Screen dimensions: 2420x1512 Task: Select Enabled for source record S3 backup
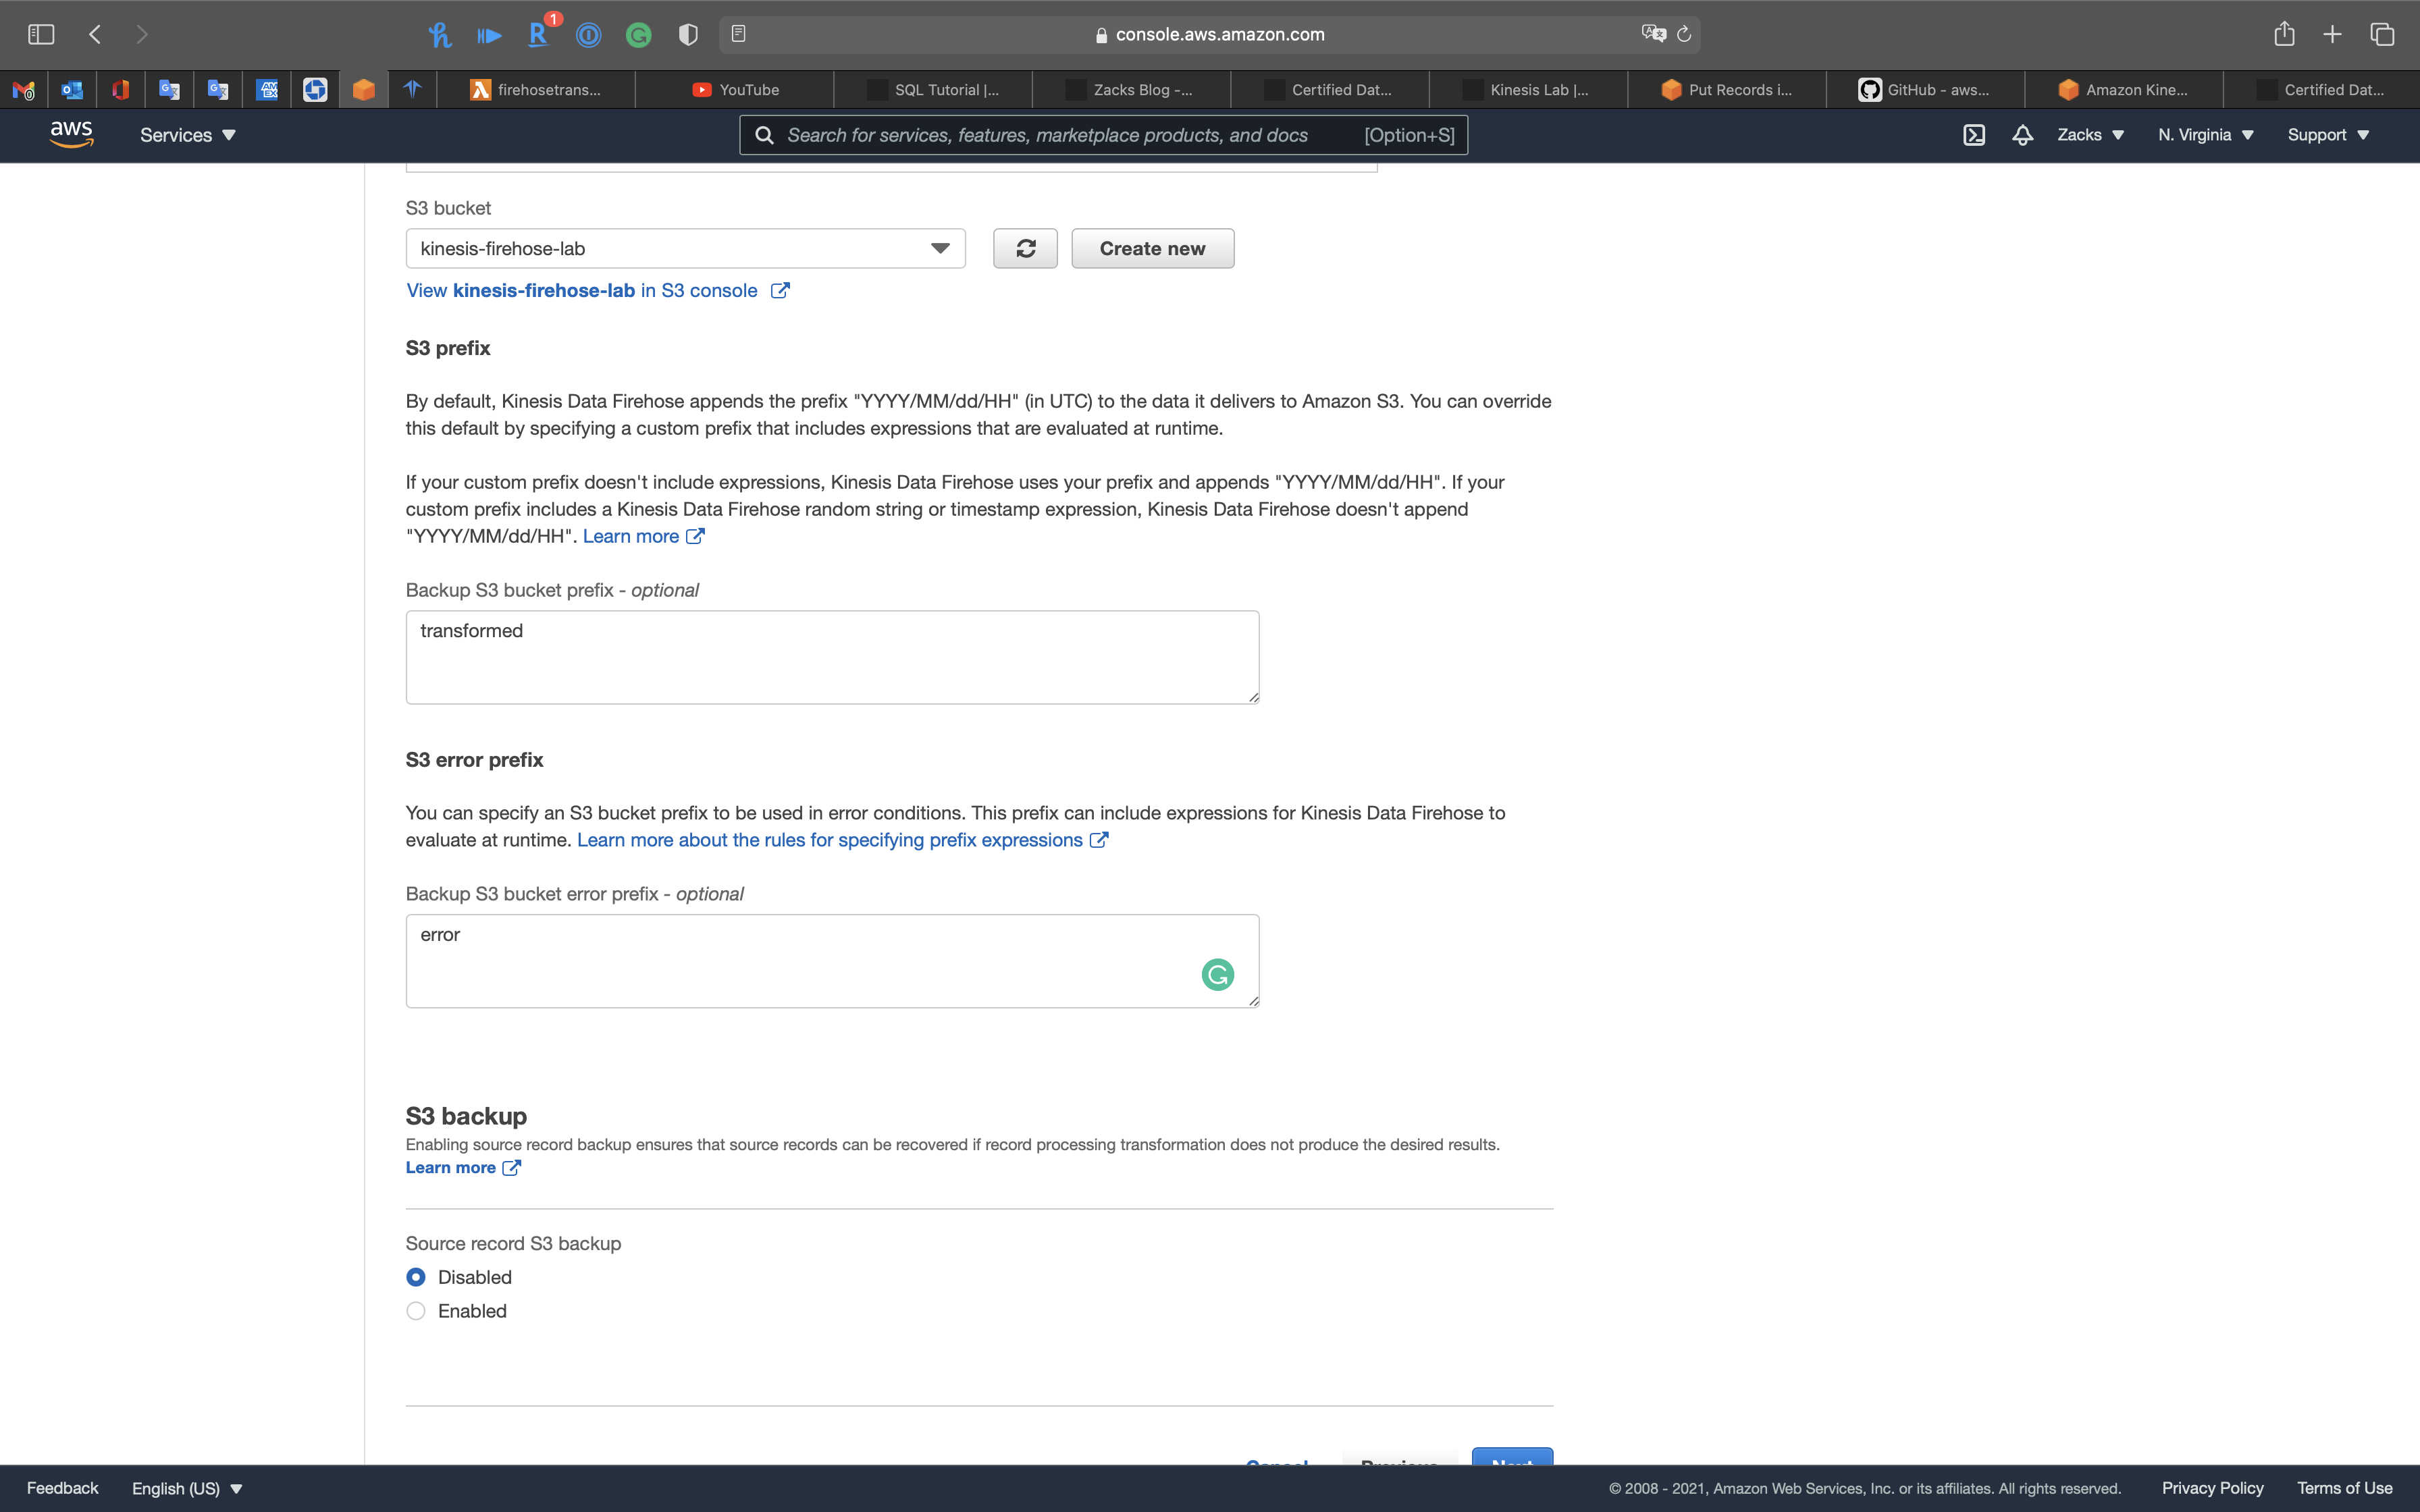coord(416,1311)
